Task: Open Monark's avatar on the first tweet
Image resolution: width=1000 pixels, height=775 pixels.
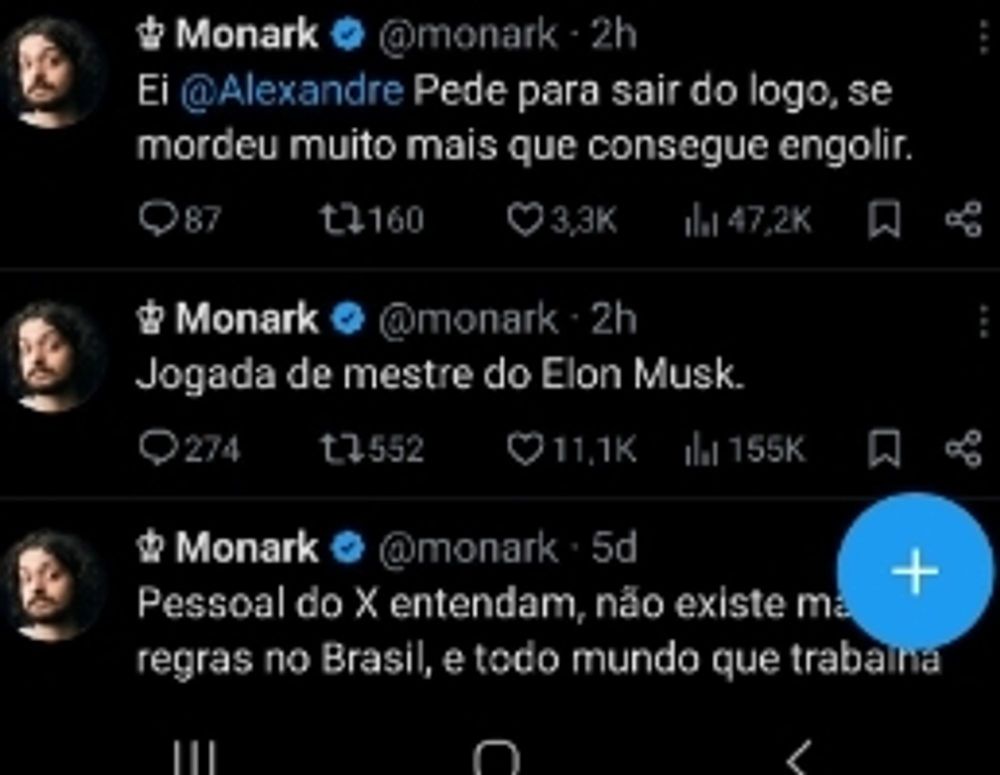Action: tap(54, 71)
